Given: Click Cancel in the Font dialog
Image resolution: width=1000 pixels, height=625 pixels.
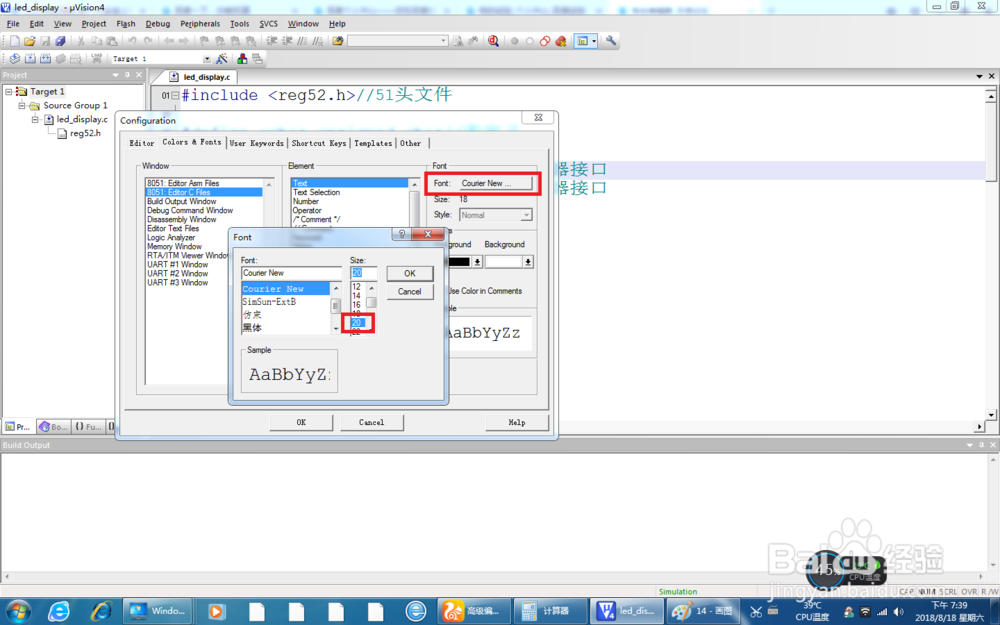Looking at the screenshot, I should 410,291.
